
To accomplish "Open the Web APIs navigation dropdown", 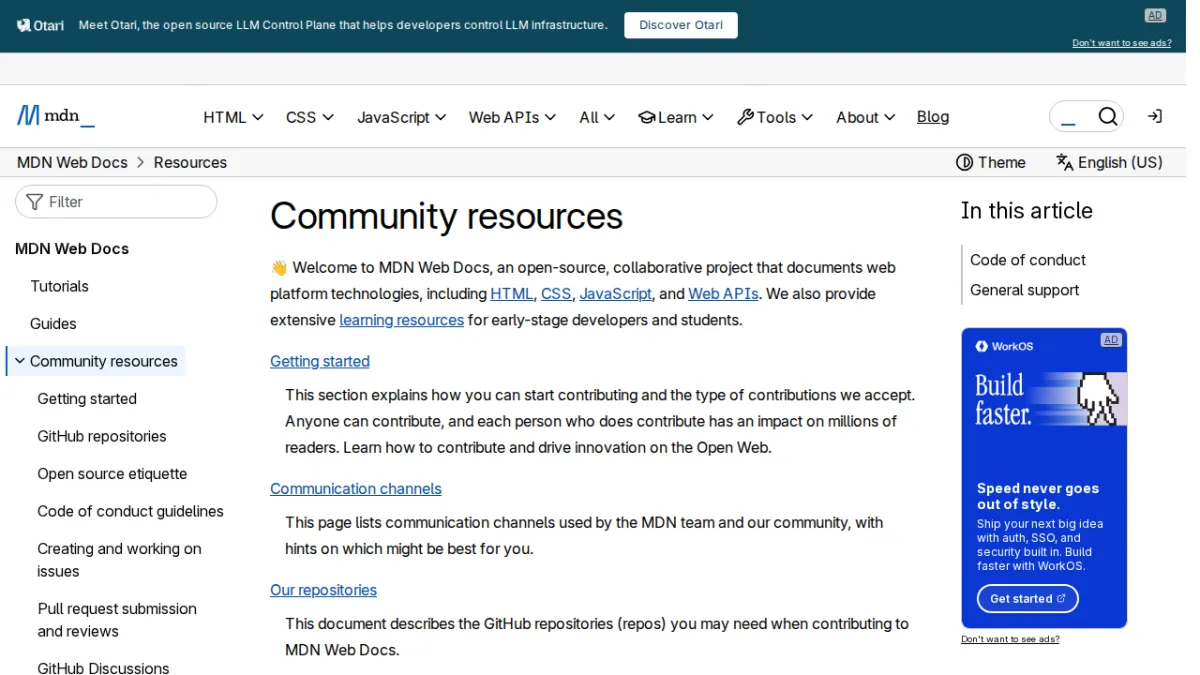I will (512, 117).
